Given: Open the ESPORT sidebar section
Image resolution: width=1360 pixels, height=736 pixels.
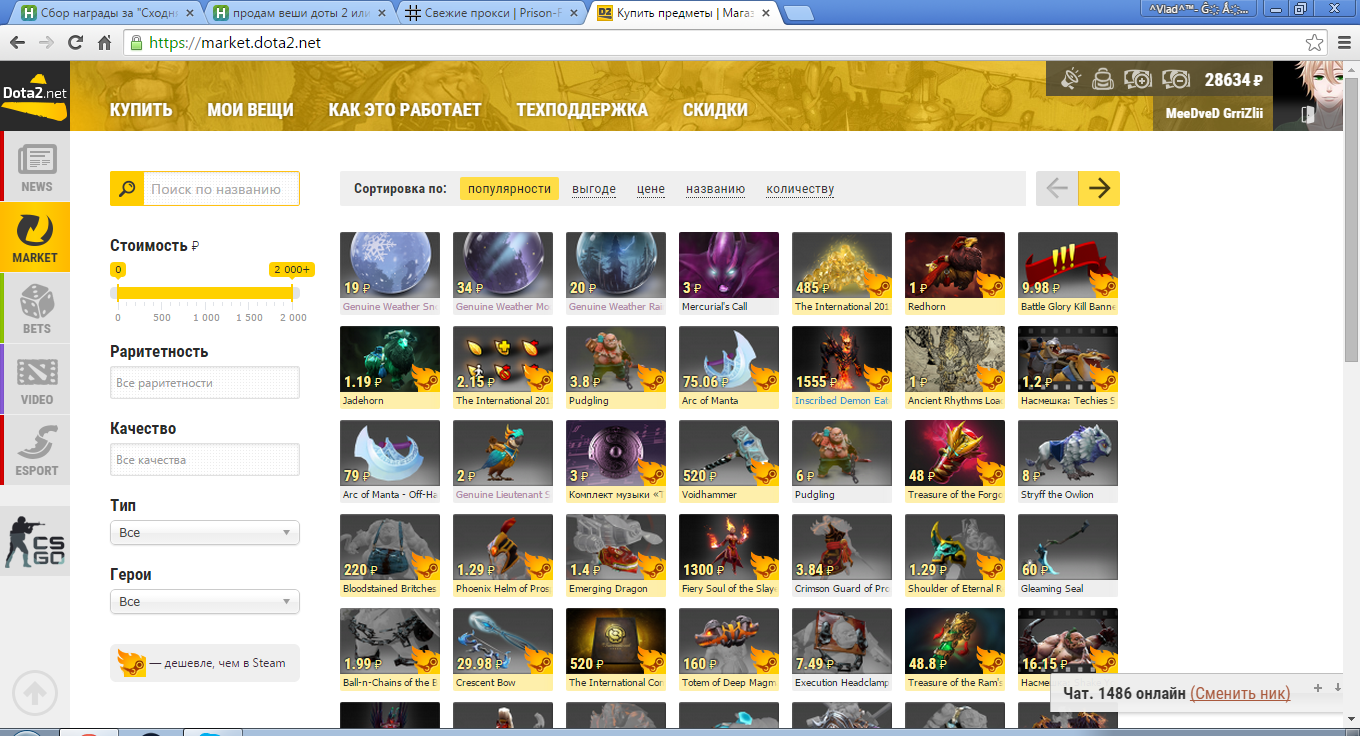Looking at the screenshot, I should pos(36,450).
